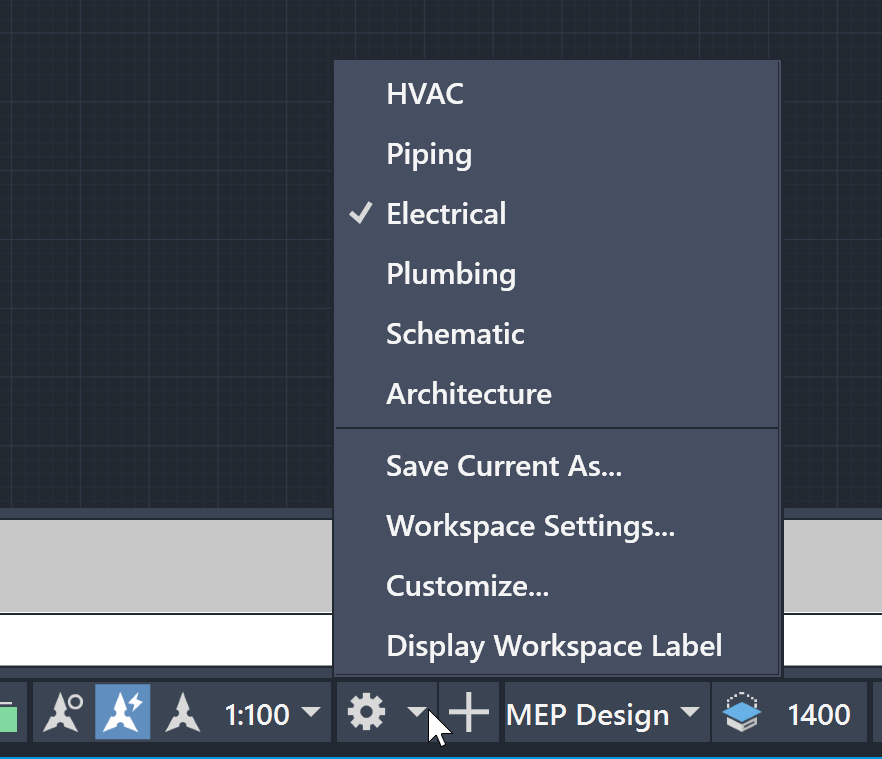Launch the Customize dialog

coord(467,585)
